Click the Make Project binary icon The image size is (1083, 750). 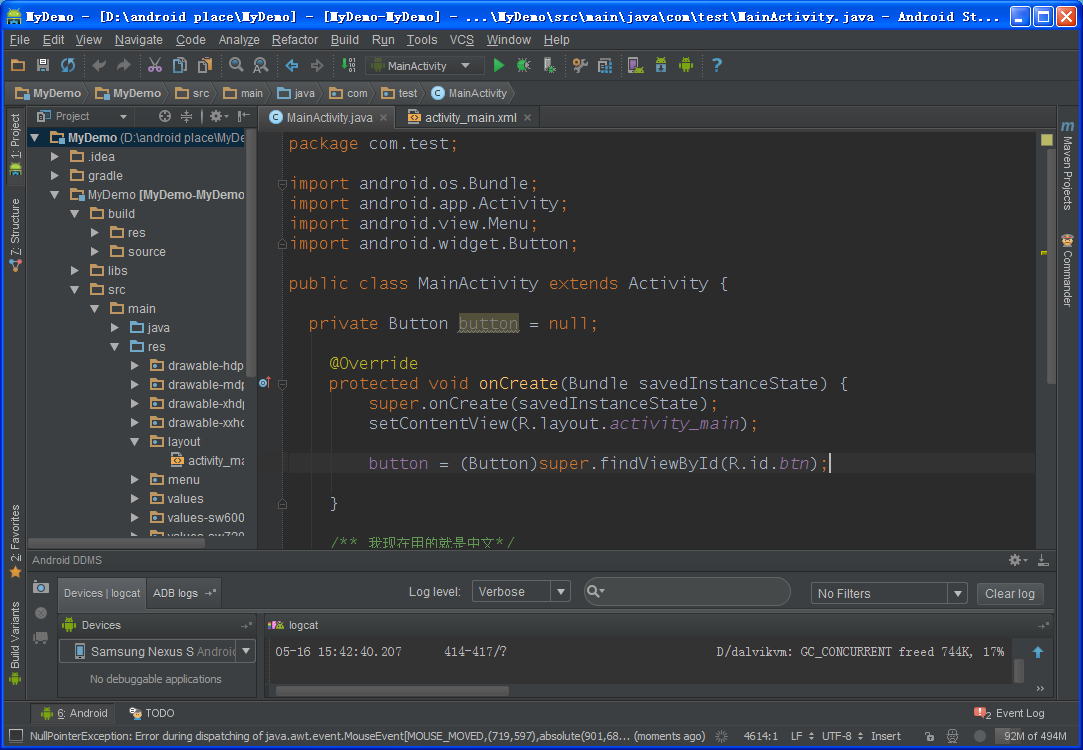[349, 66]
